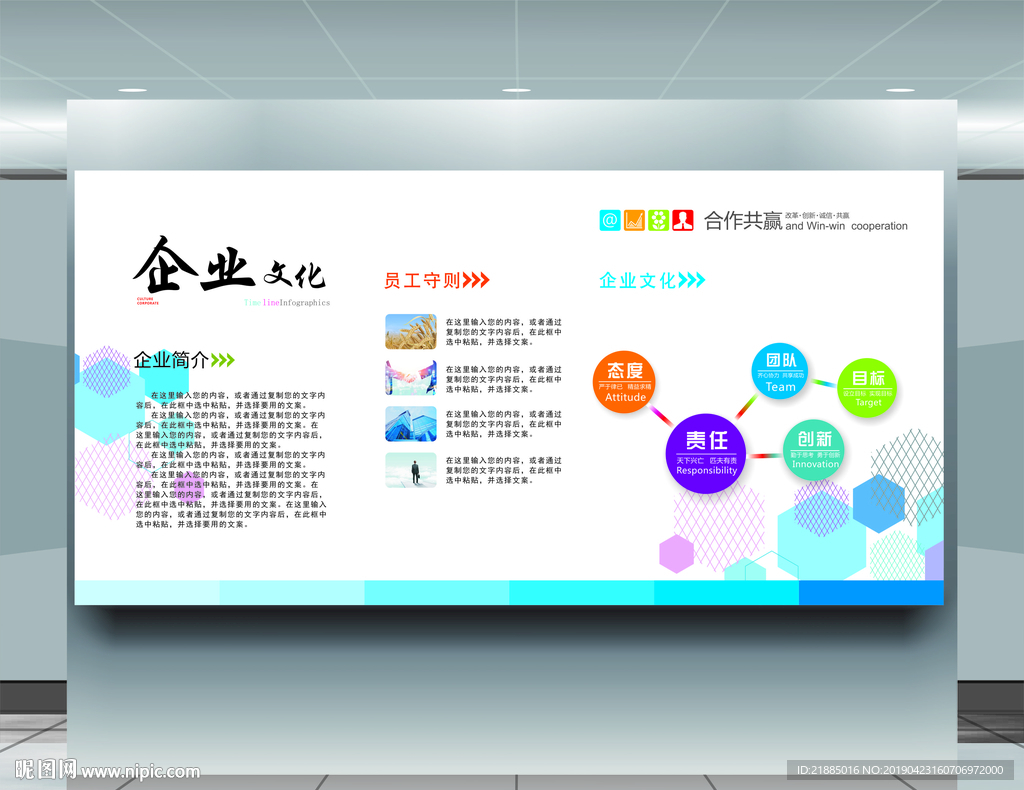Click the cyan @ icon near 合作共赢
The width and height of the screenshot is (1024, 790).
(609, 220)
